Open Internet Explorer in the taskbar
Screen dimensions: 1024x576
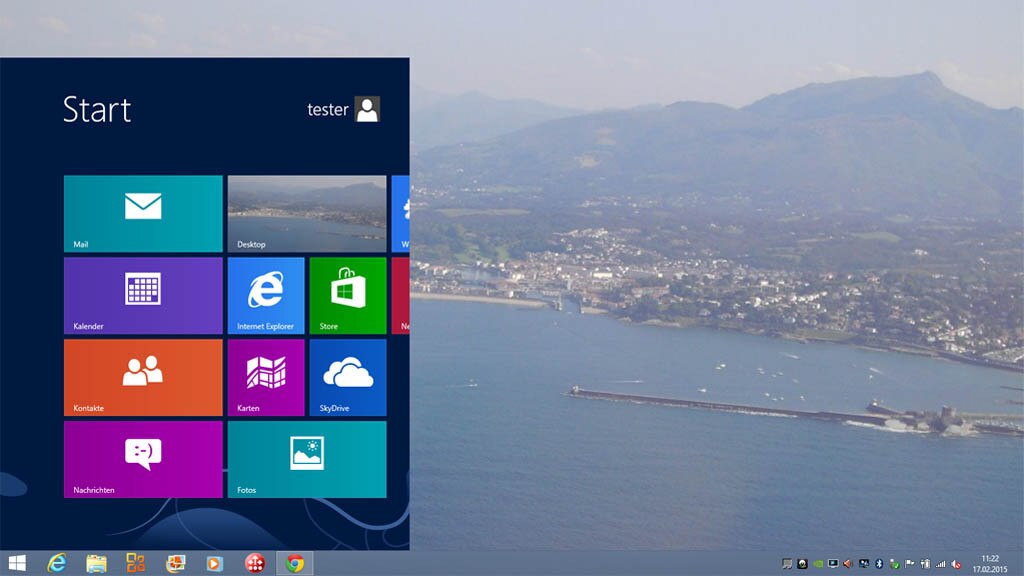pyautogui.click(x=57, y=563)
